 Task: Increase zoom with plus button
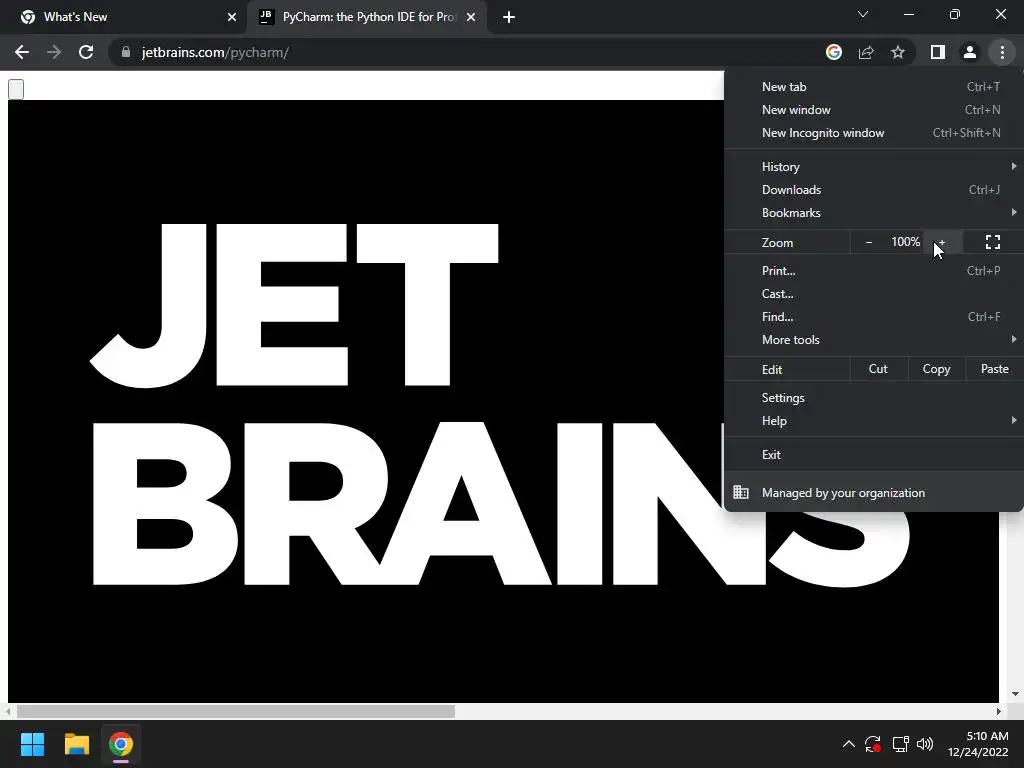(942, 242)
